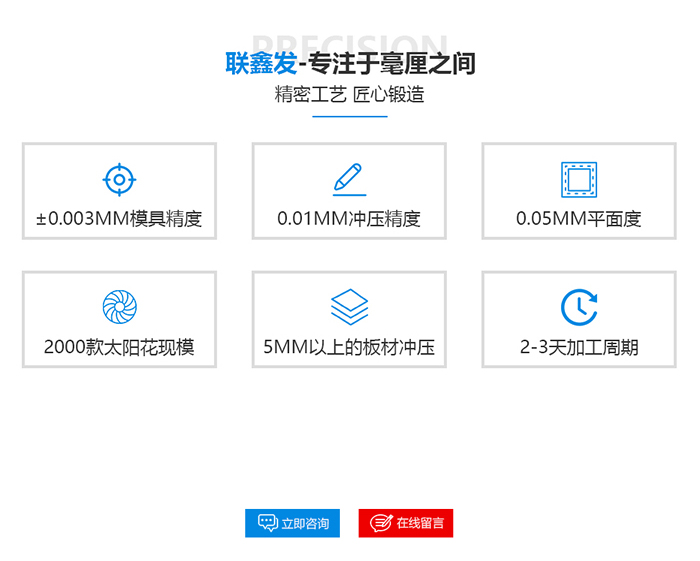
Task: Click the stacked layers sheet icon
Action: click(350, 307)
